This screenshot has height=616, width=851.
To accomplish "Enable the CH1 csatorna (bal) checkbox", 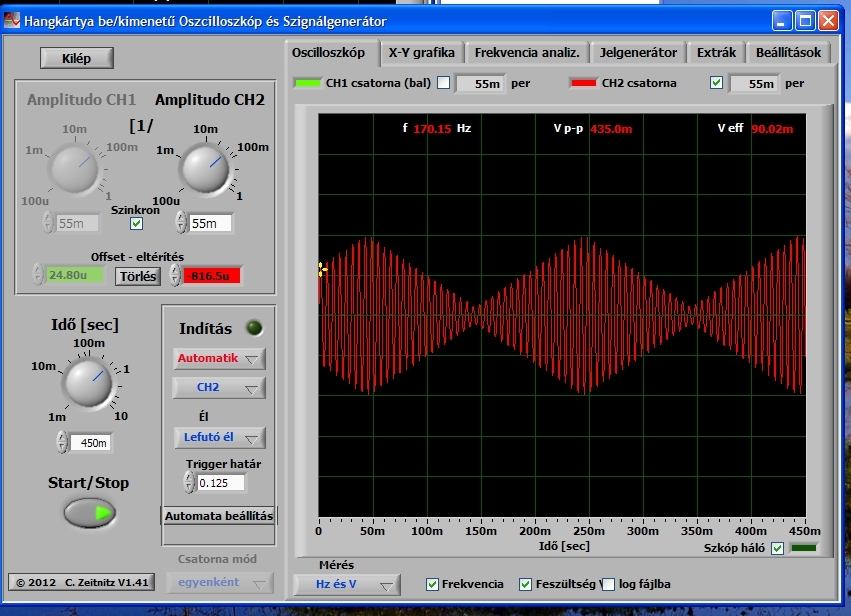I will tap(443, 82).
